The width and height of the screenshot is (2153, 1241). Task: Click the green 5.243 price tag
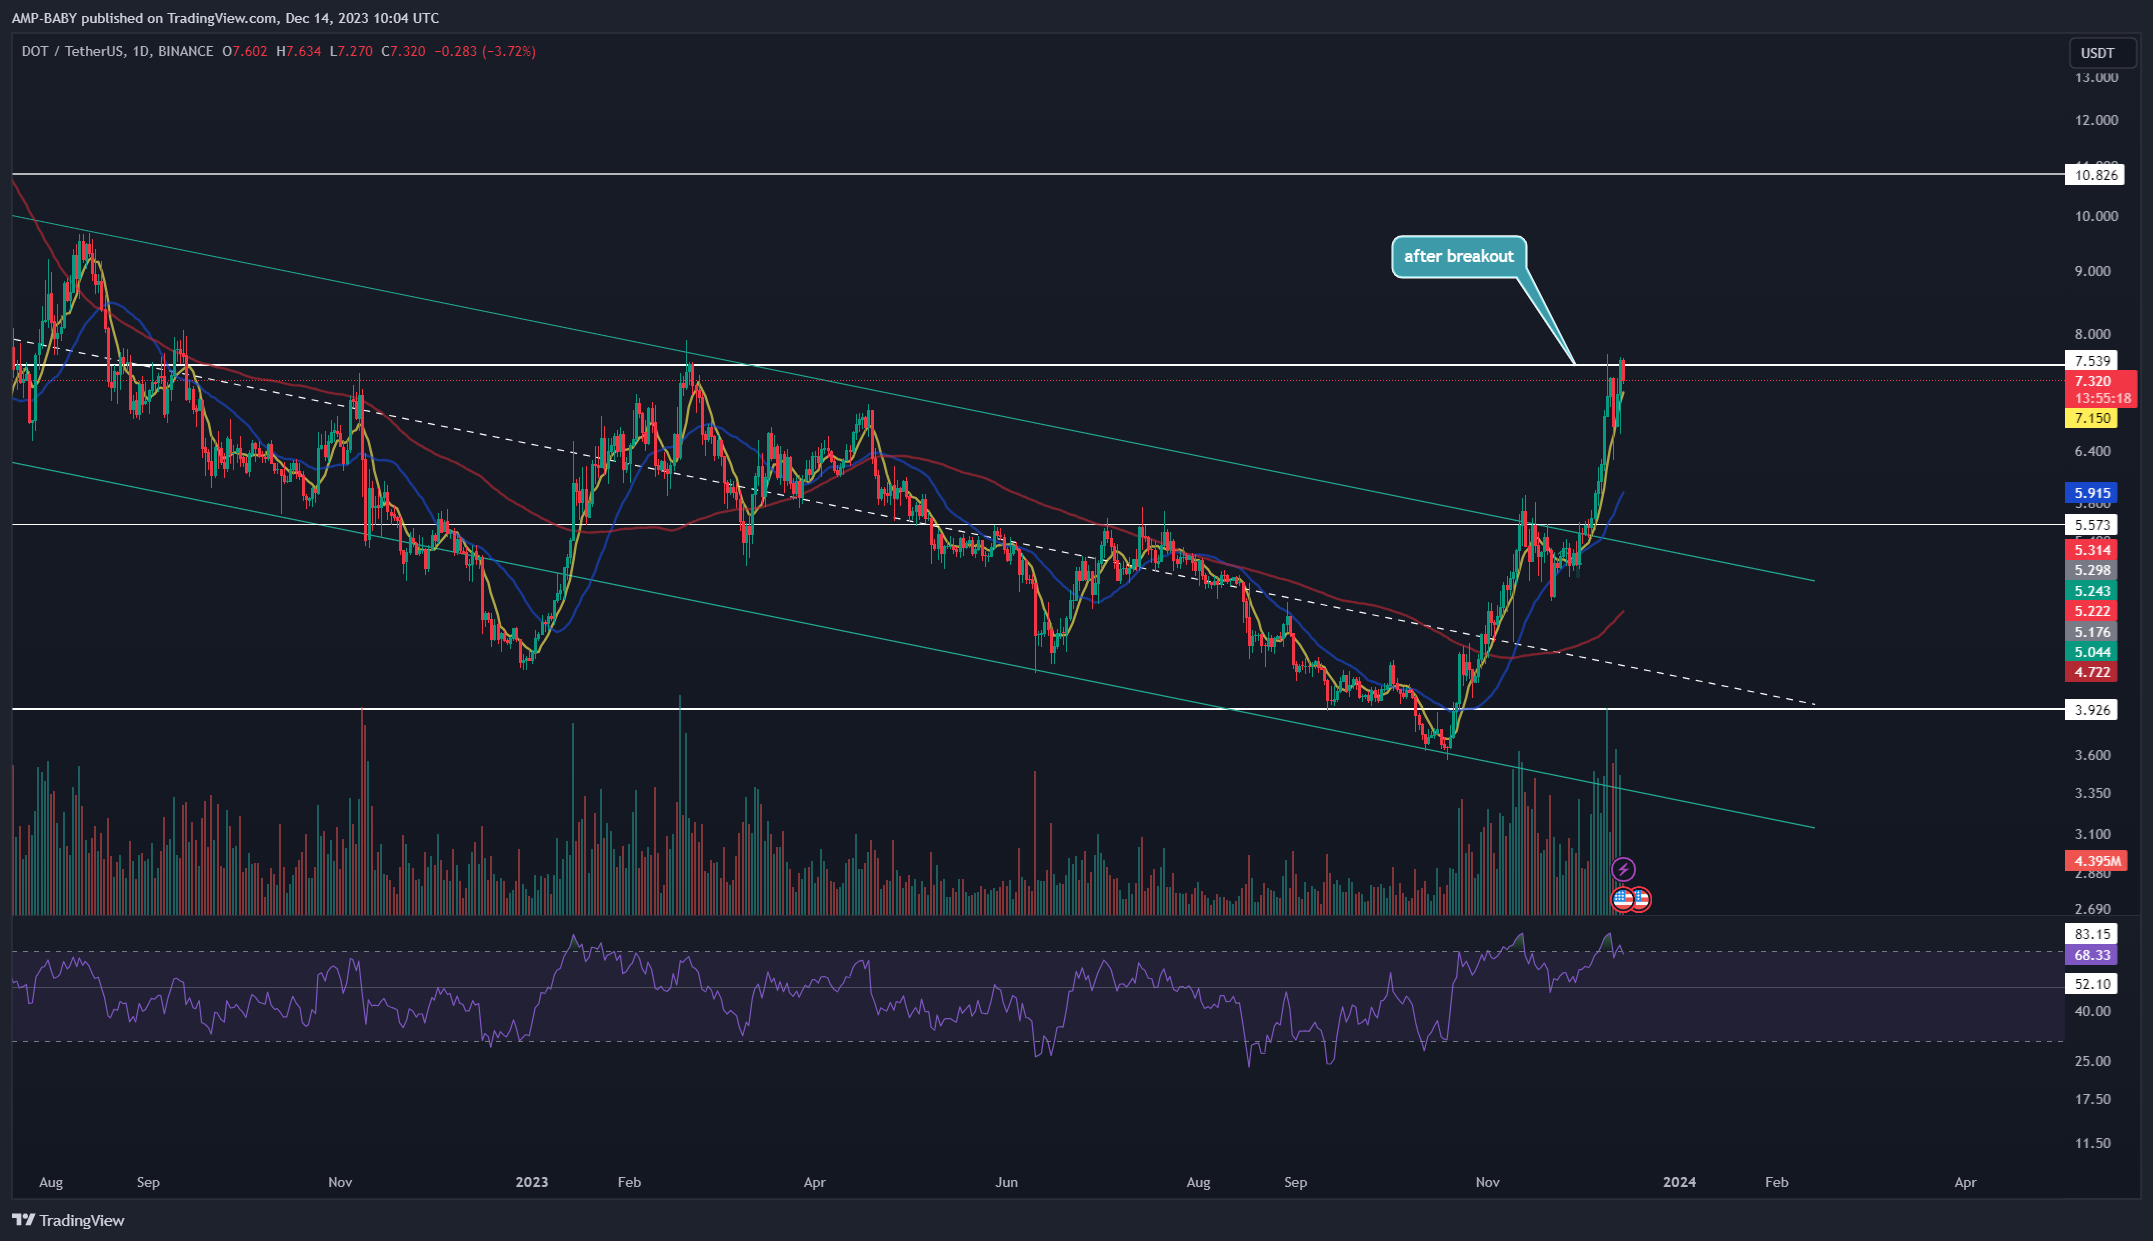(2092, 591)
